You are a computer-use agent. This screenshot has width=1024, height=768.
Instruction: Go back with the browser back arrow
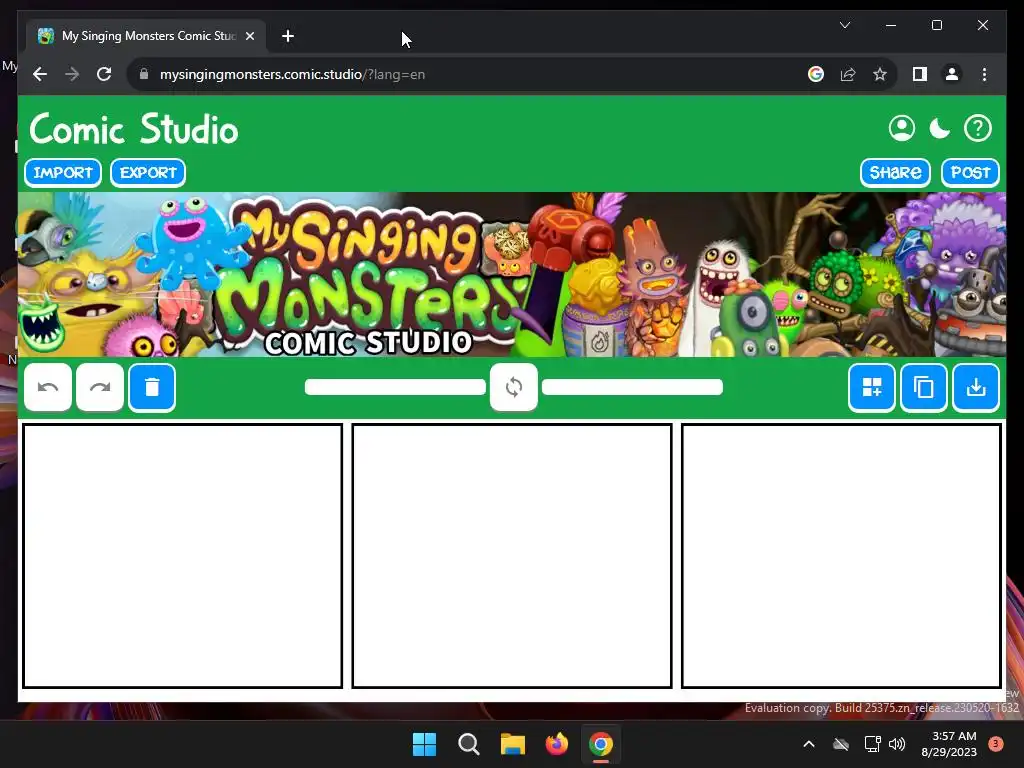[x=40, y=74]
